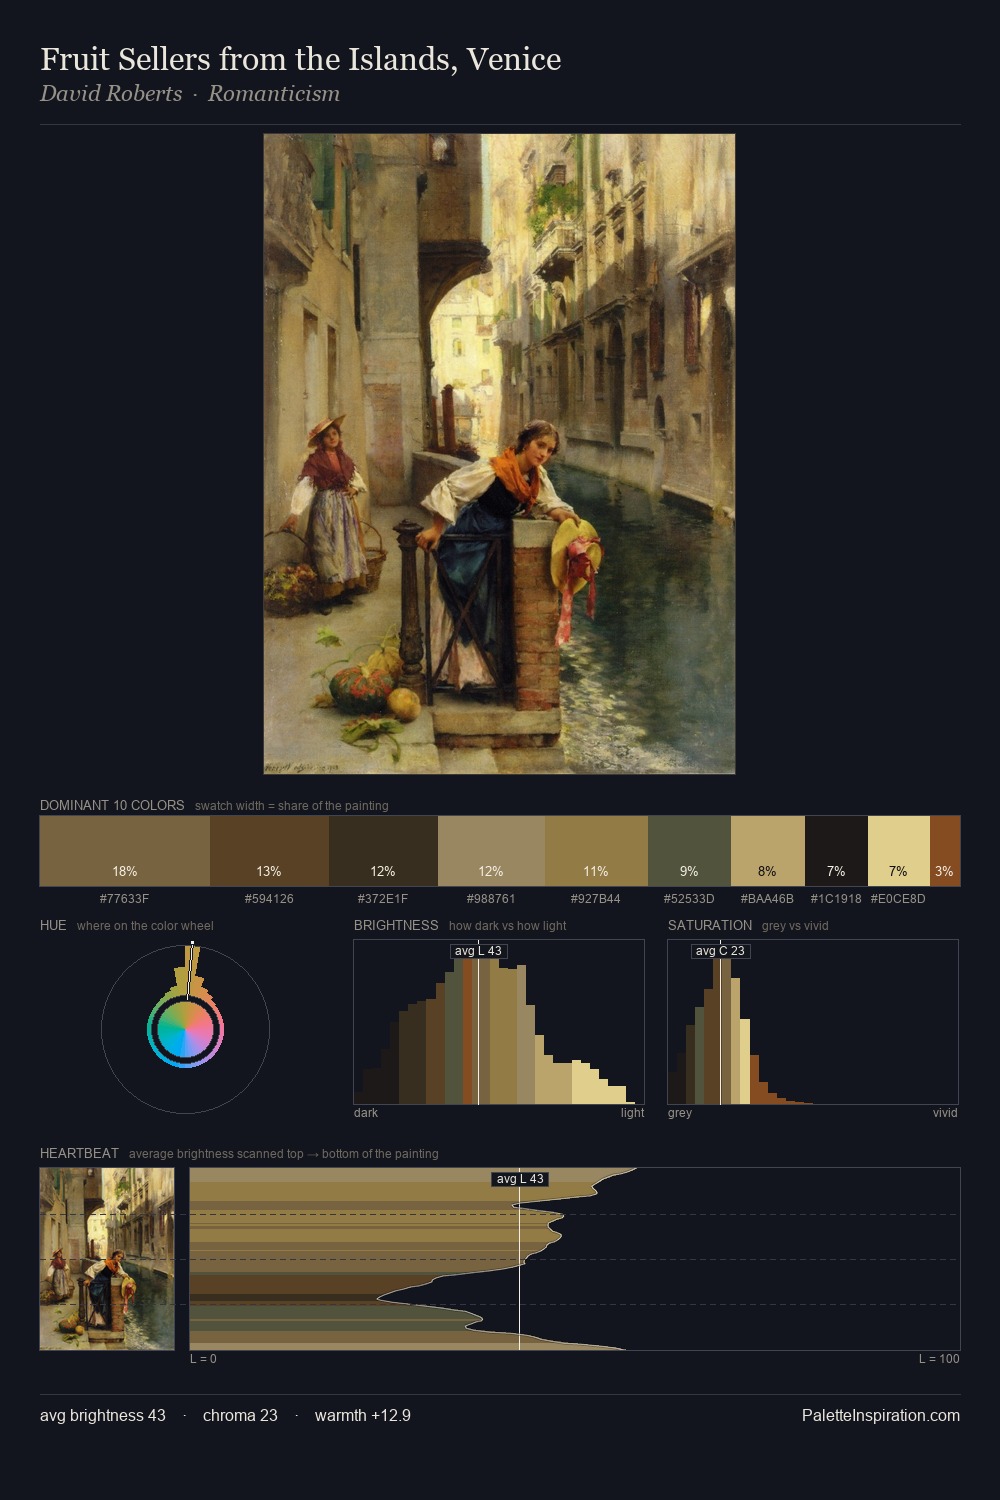The height and width of the screenshot is (1500, 1000).
Task: Click the hex code text '#E0CE8D'
Action: pyautogui.click(x=898, y=899)
